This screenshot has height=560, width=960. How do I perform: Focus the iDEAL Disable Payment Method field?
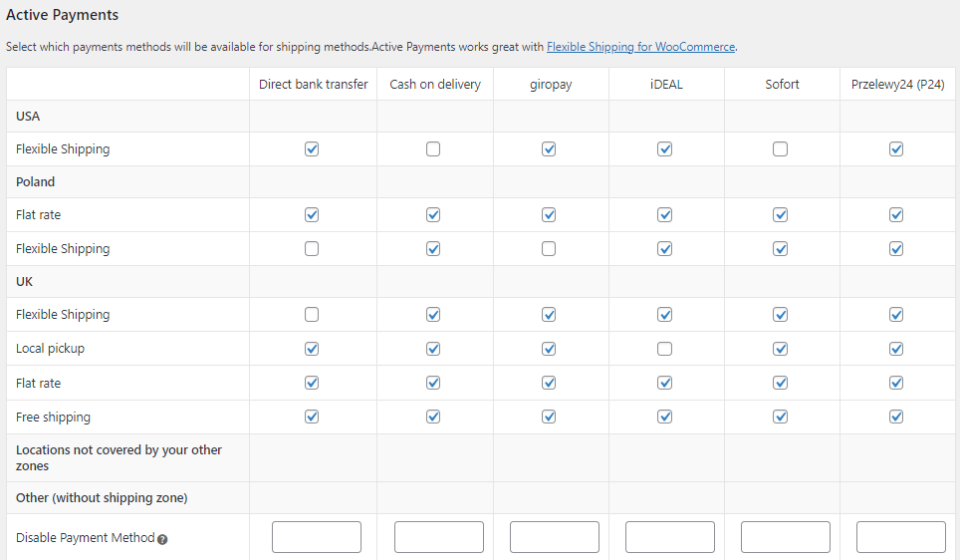pos(670,537)
